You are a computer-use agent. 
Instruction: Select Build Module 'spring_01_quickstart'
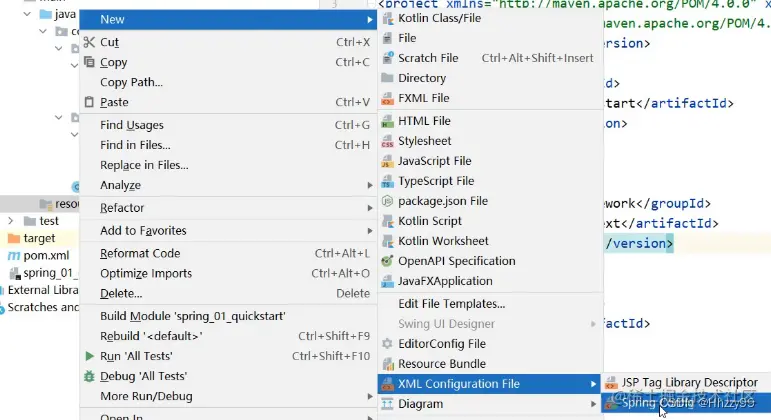(228, 316)
